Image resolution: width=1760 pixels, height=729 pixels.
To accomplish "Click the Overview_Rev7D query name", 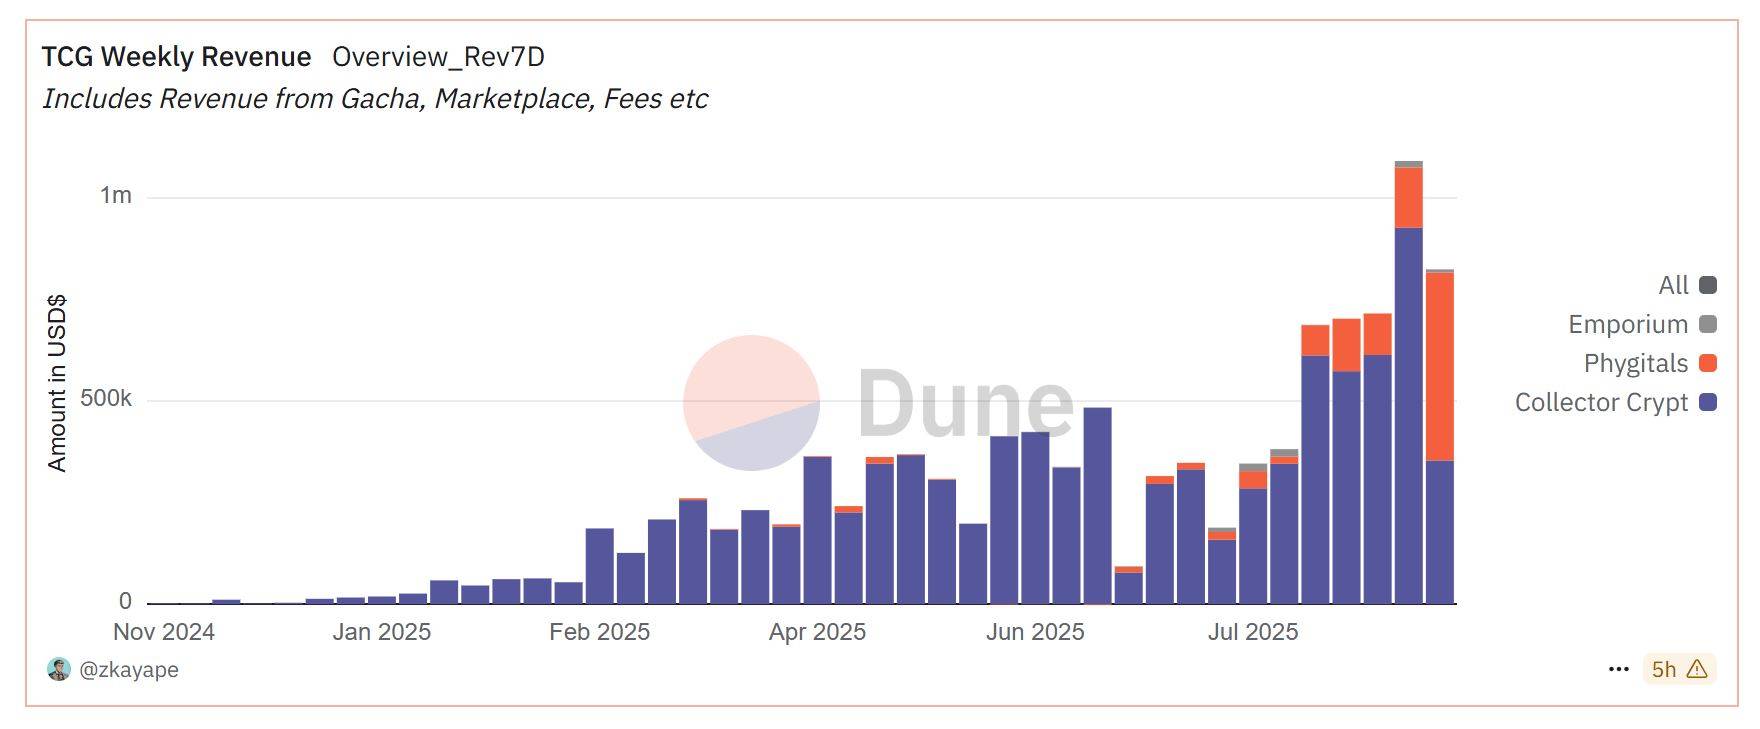I will 438,57.
